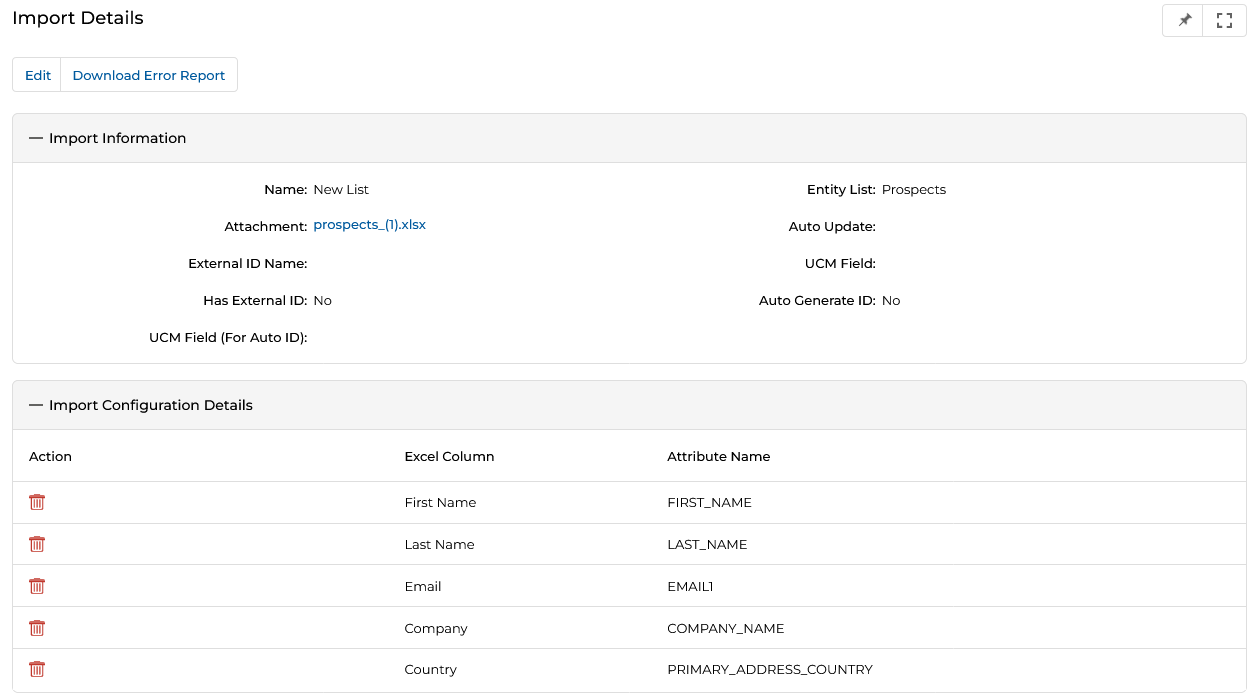Select the FIRST_NAME attribute cell
Screen dimensions: 1256x699
point(709,502)
